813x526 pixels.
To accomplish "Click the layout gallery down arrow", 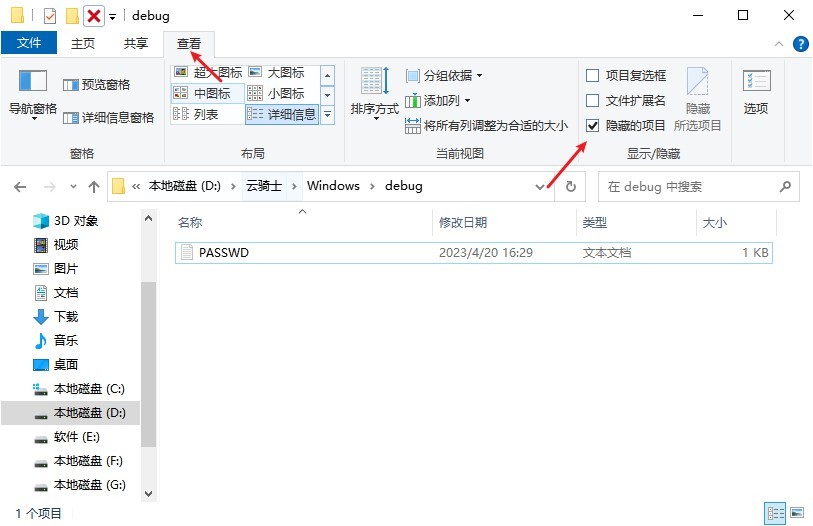I will 327,95.
